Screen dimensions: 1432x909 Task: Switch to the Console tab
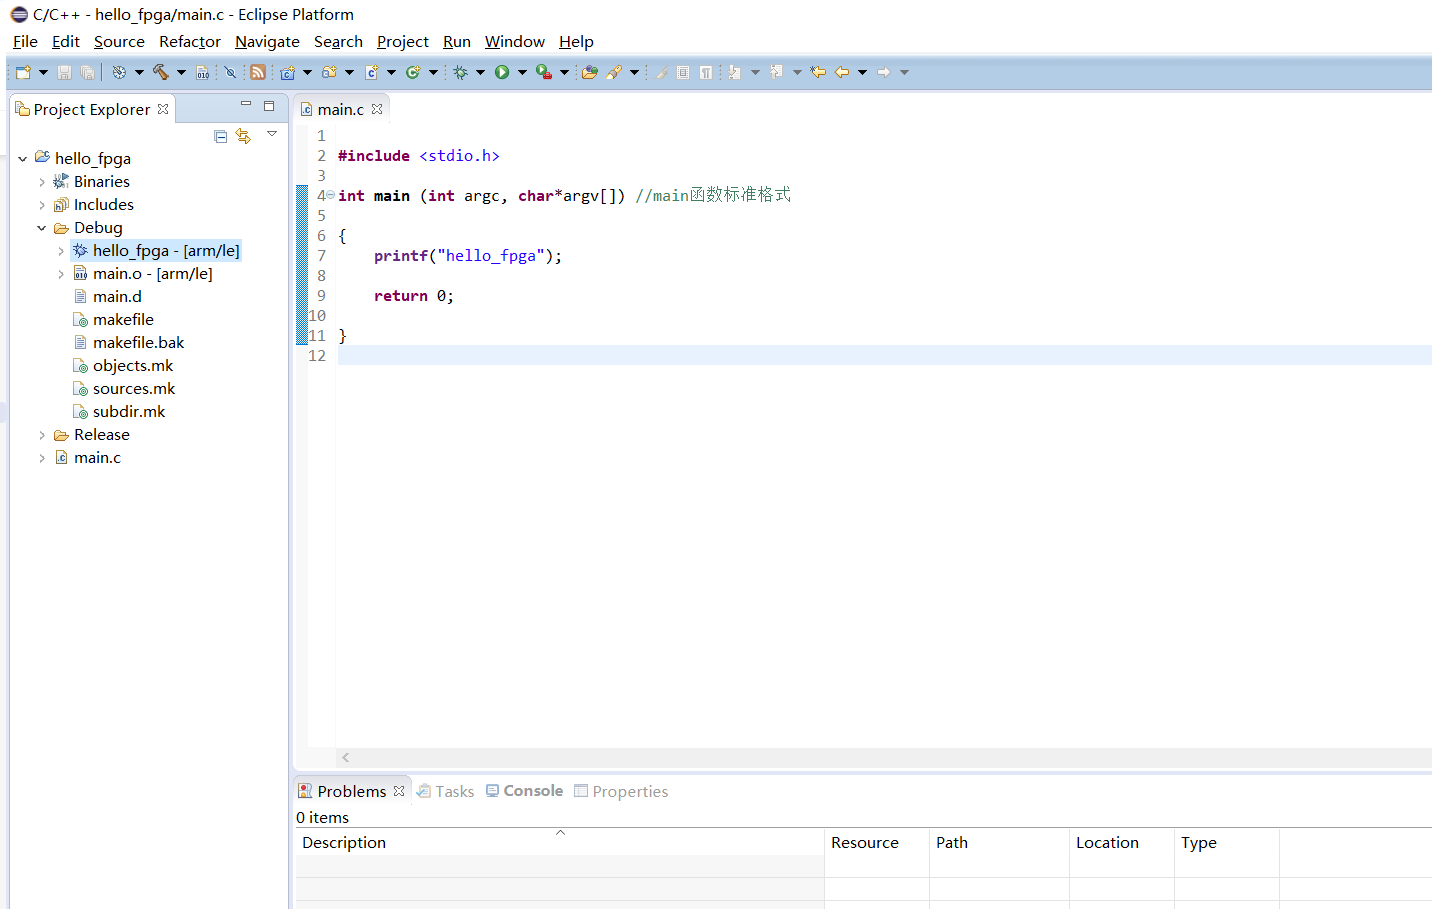pyautogui.click(x=533, y=790)
